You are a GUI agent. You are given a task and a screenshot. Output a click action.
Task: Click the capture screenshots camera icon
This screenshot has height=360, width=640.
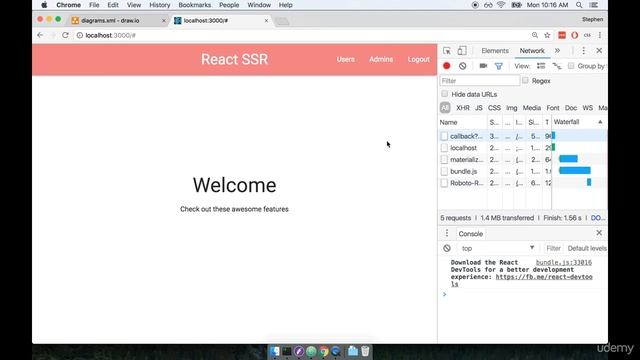[483, 66]
